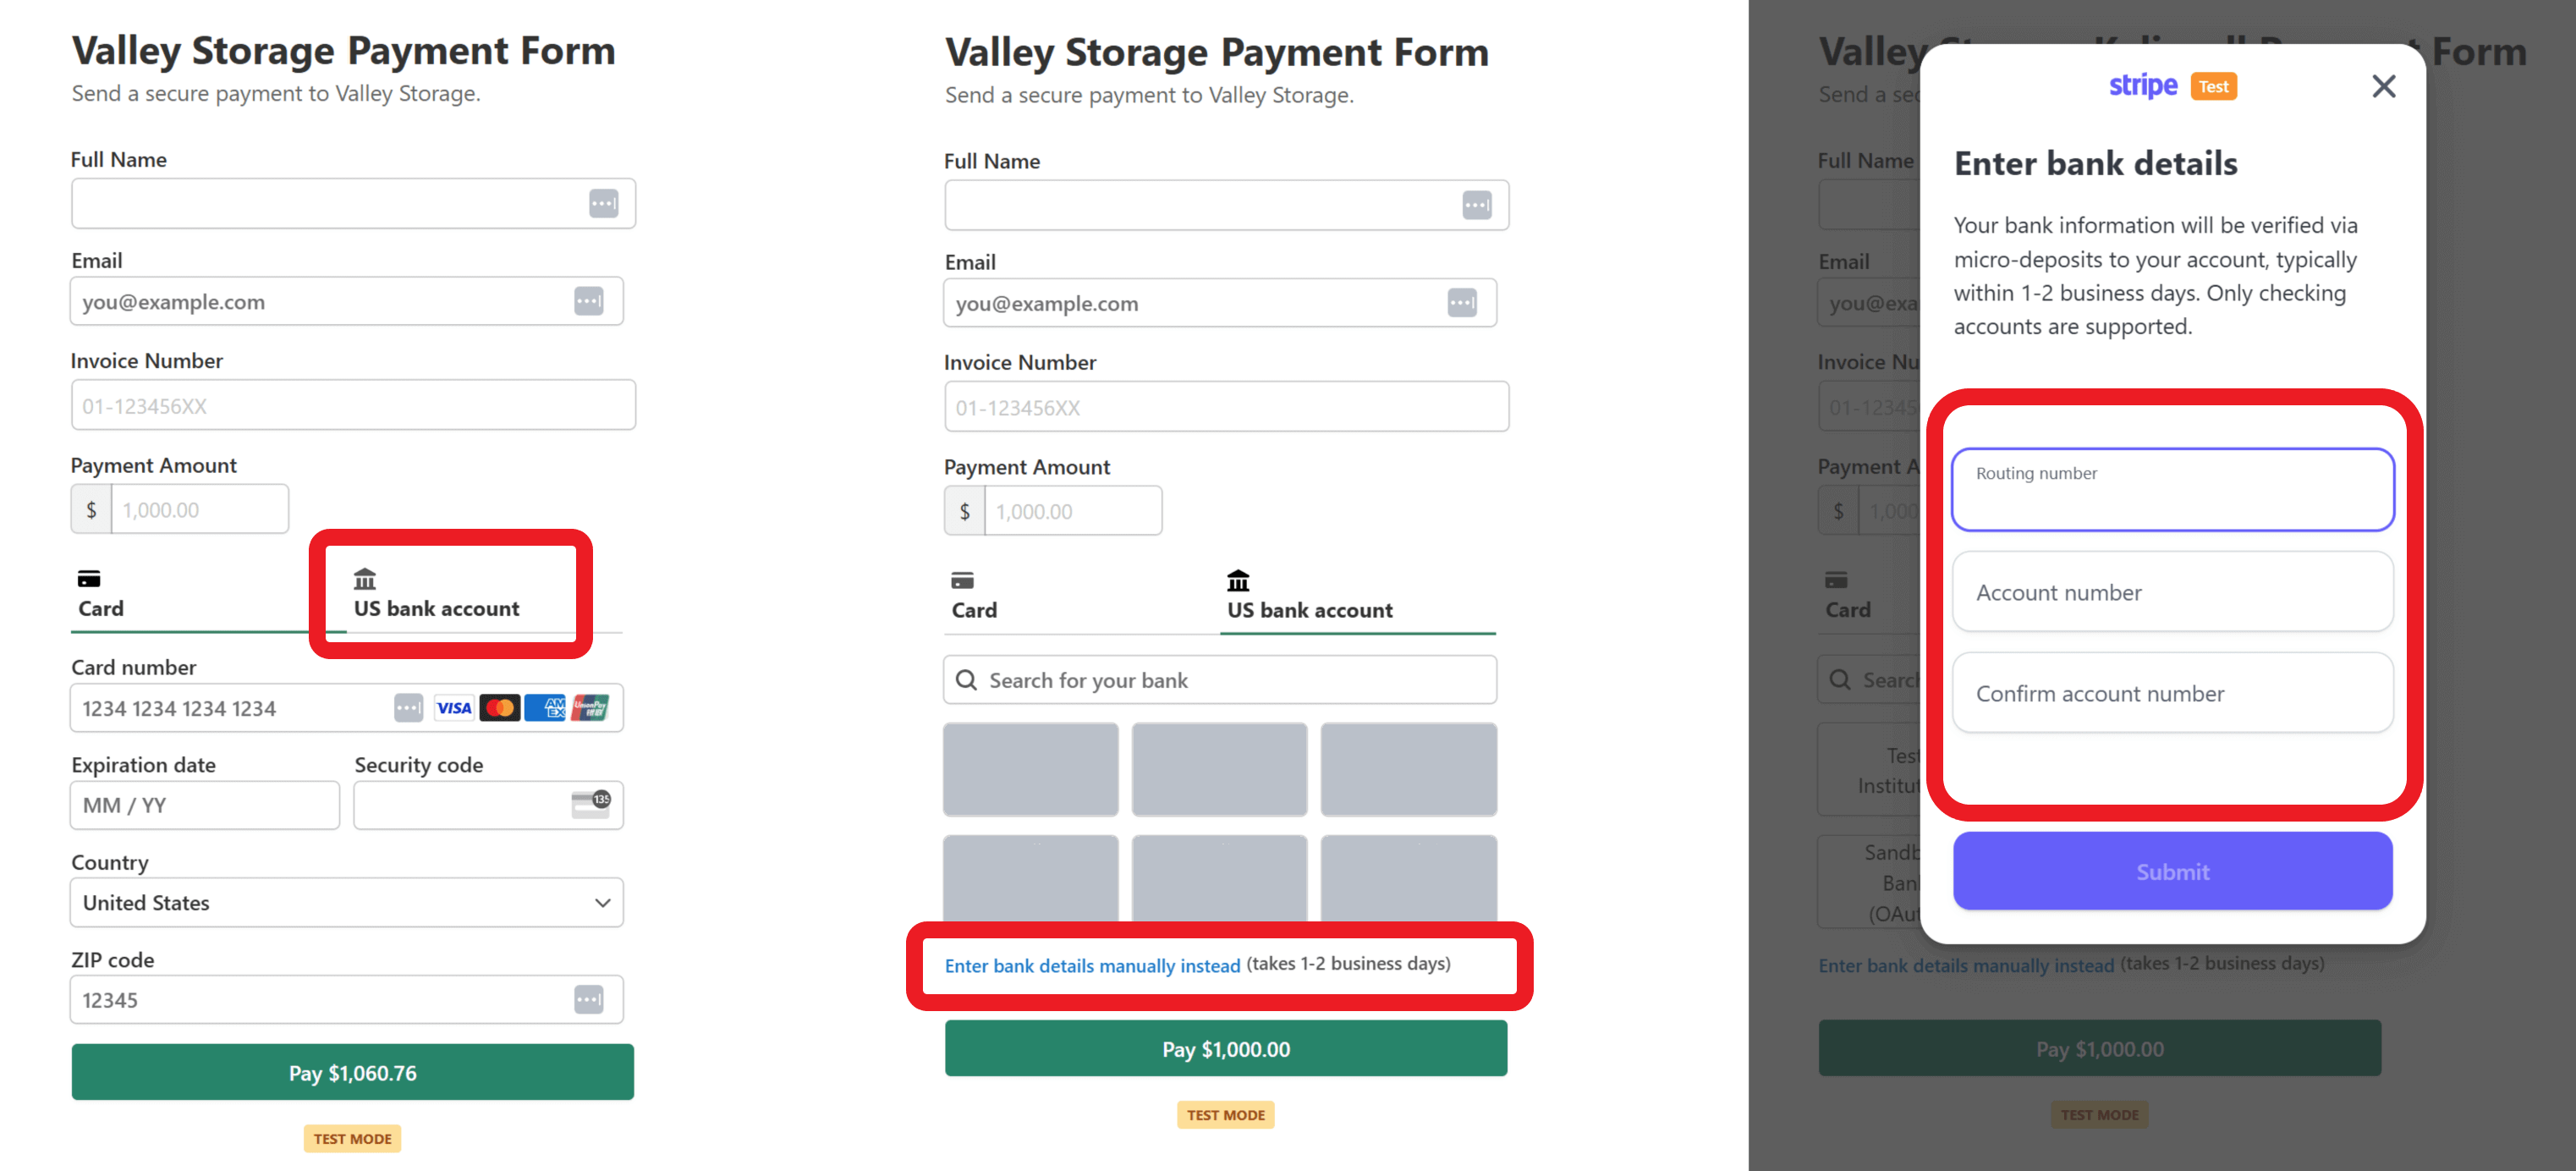The width and height of the screenshot is (2576, 1171).
Task: Click the CVC card icon in Security code
Action: coord(590,804)
